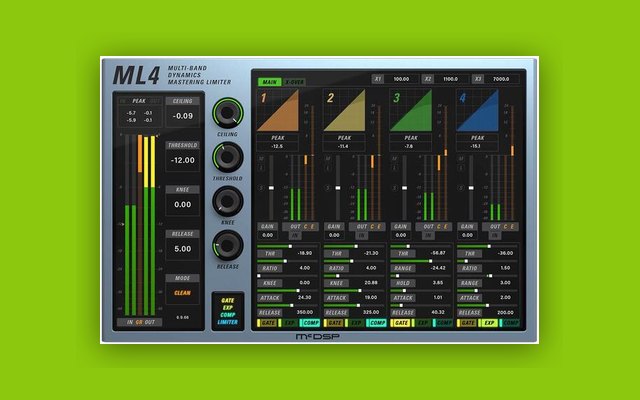Click the limiter Ceiling value -0.09
This screenshot has height=400, width=640.
[182, 116]
